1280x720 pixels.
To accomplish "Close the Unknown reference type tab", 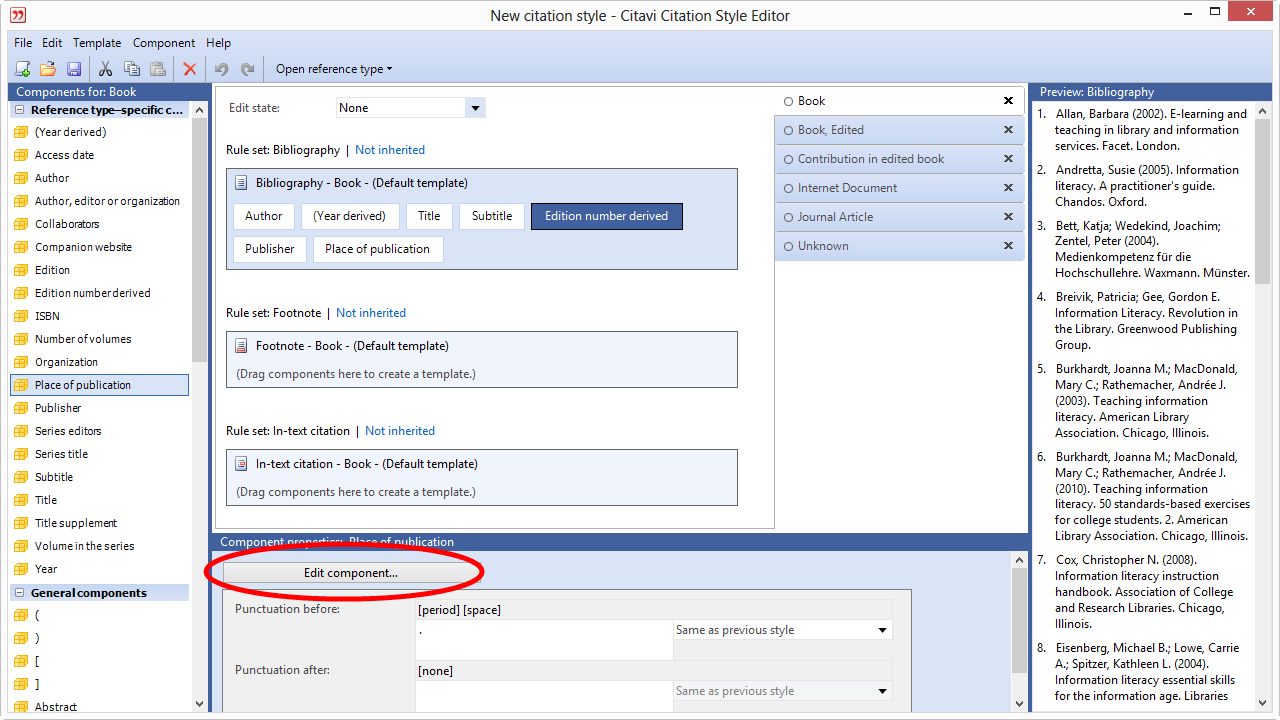I will pos(1008,246).
